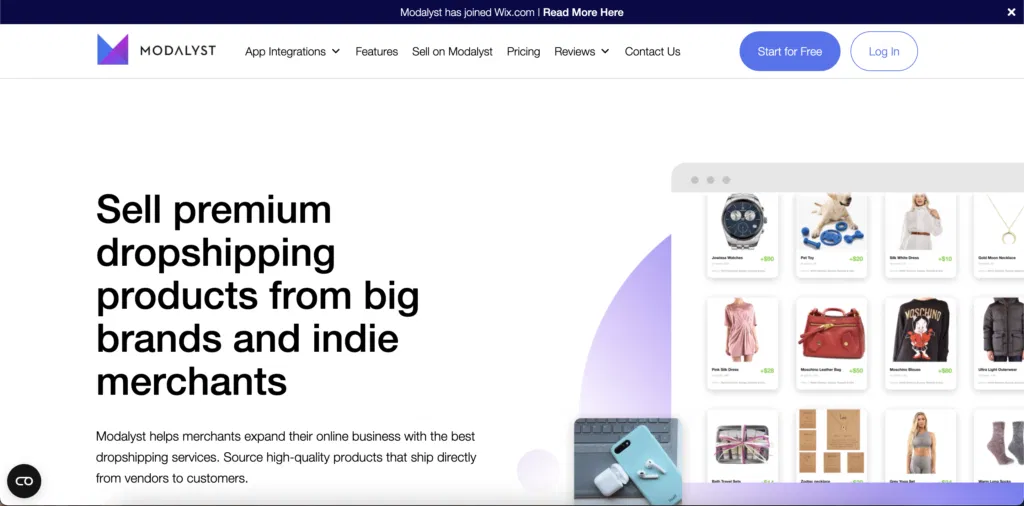The image size is (1024, 506).
Task: Select the Pink Silk Dress card
Action: coord(743,343)
